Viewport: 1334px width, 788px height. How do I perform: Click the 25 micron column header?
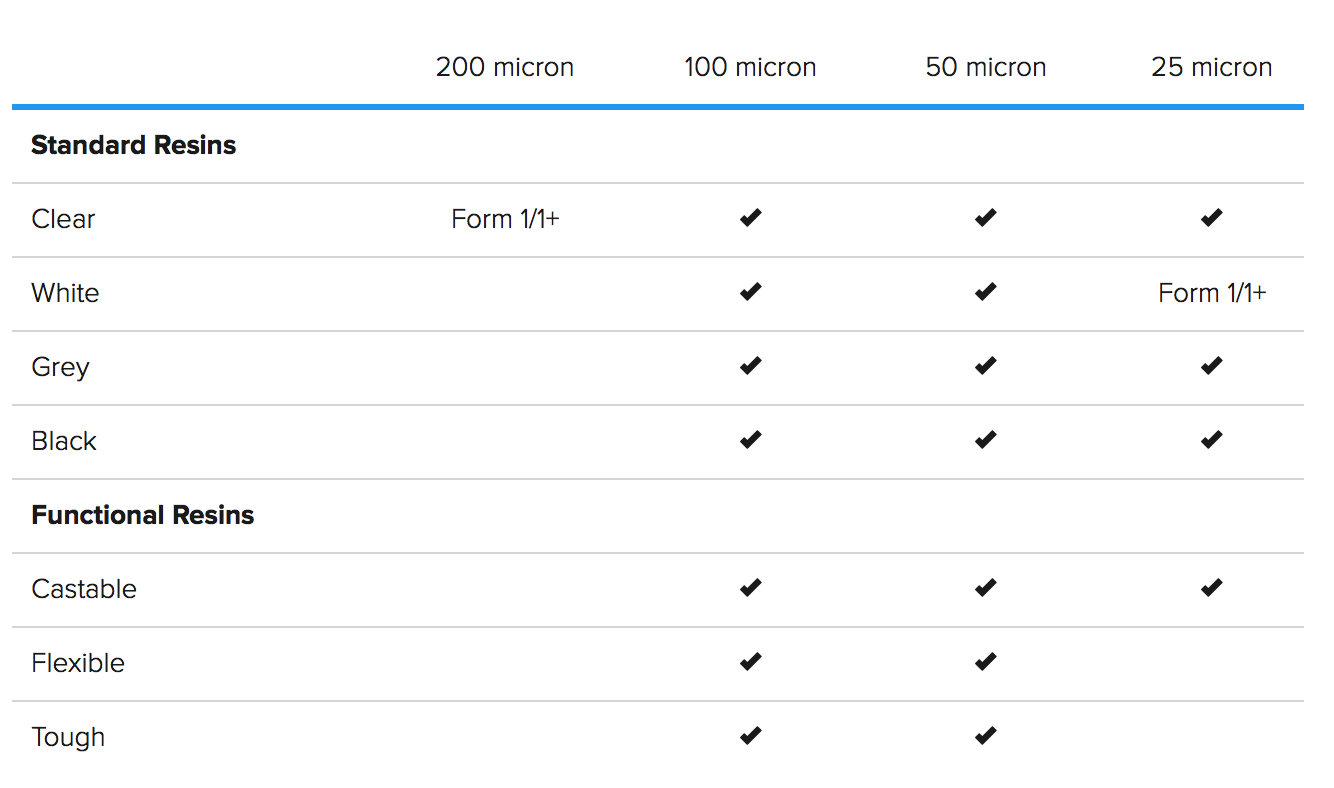click(1212, 67)
